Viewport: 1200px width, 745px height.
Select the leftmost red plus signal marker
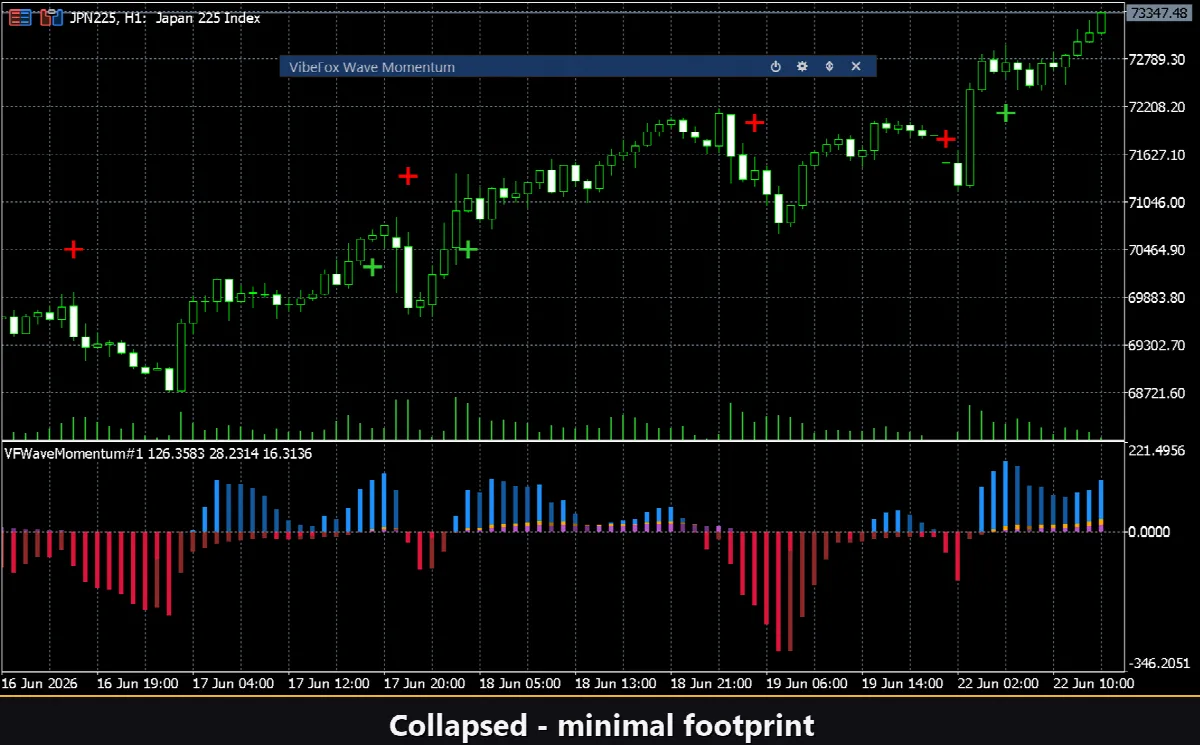click(x=73, y=249)
